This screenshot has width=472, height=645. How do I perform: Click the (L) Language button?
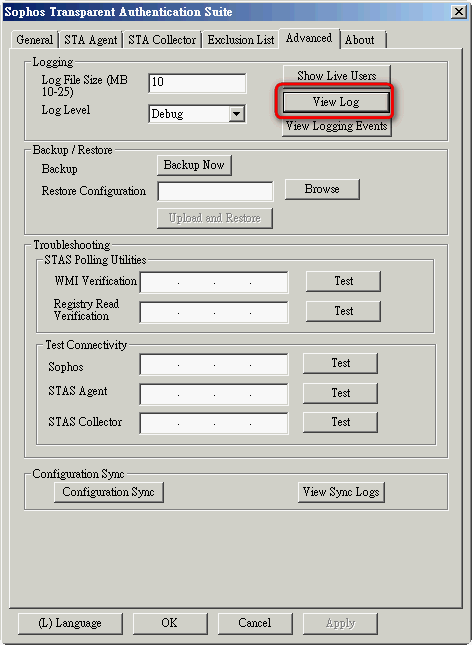tap(70, 624)
